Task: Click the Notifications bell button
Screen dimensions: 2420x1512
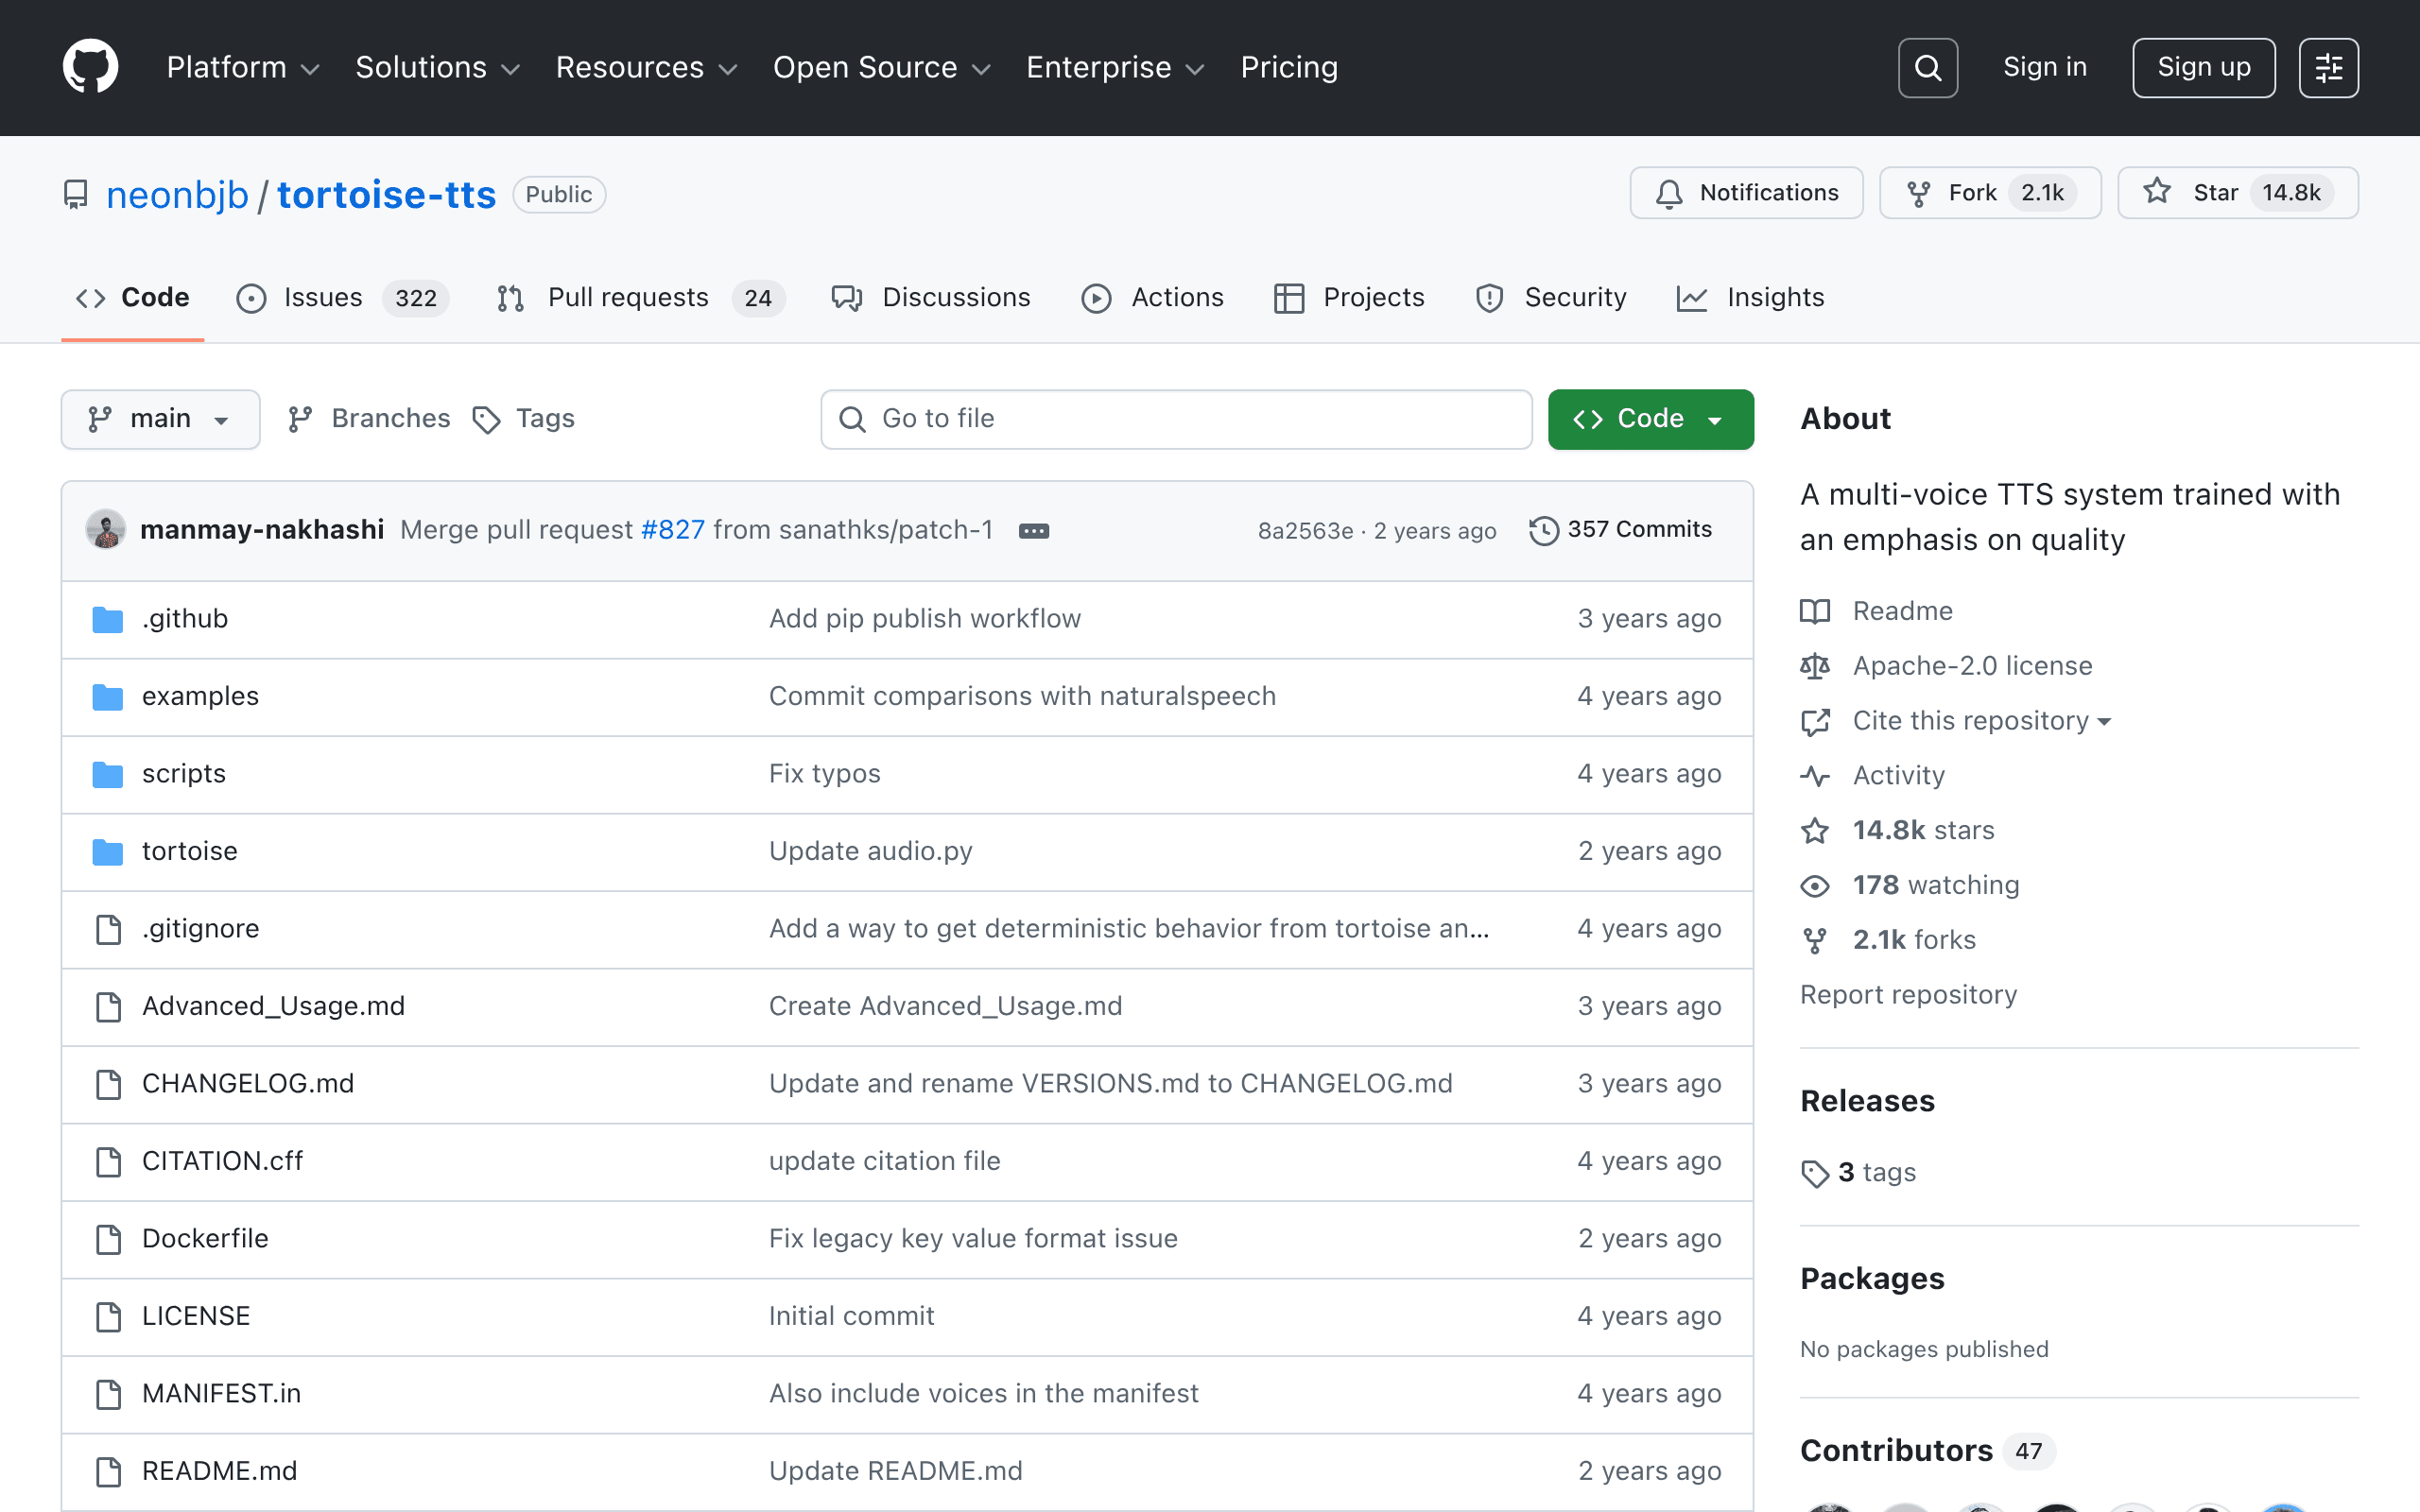Action: (x=1746, y=193)
